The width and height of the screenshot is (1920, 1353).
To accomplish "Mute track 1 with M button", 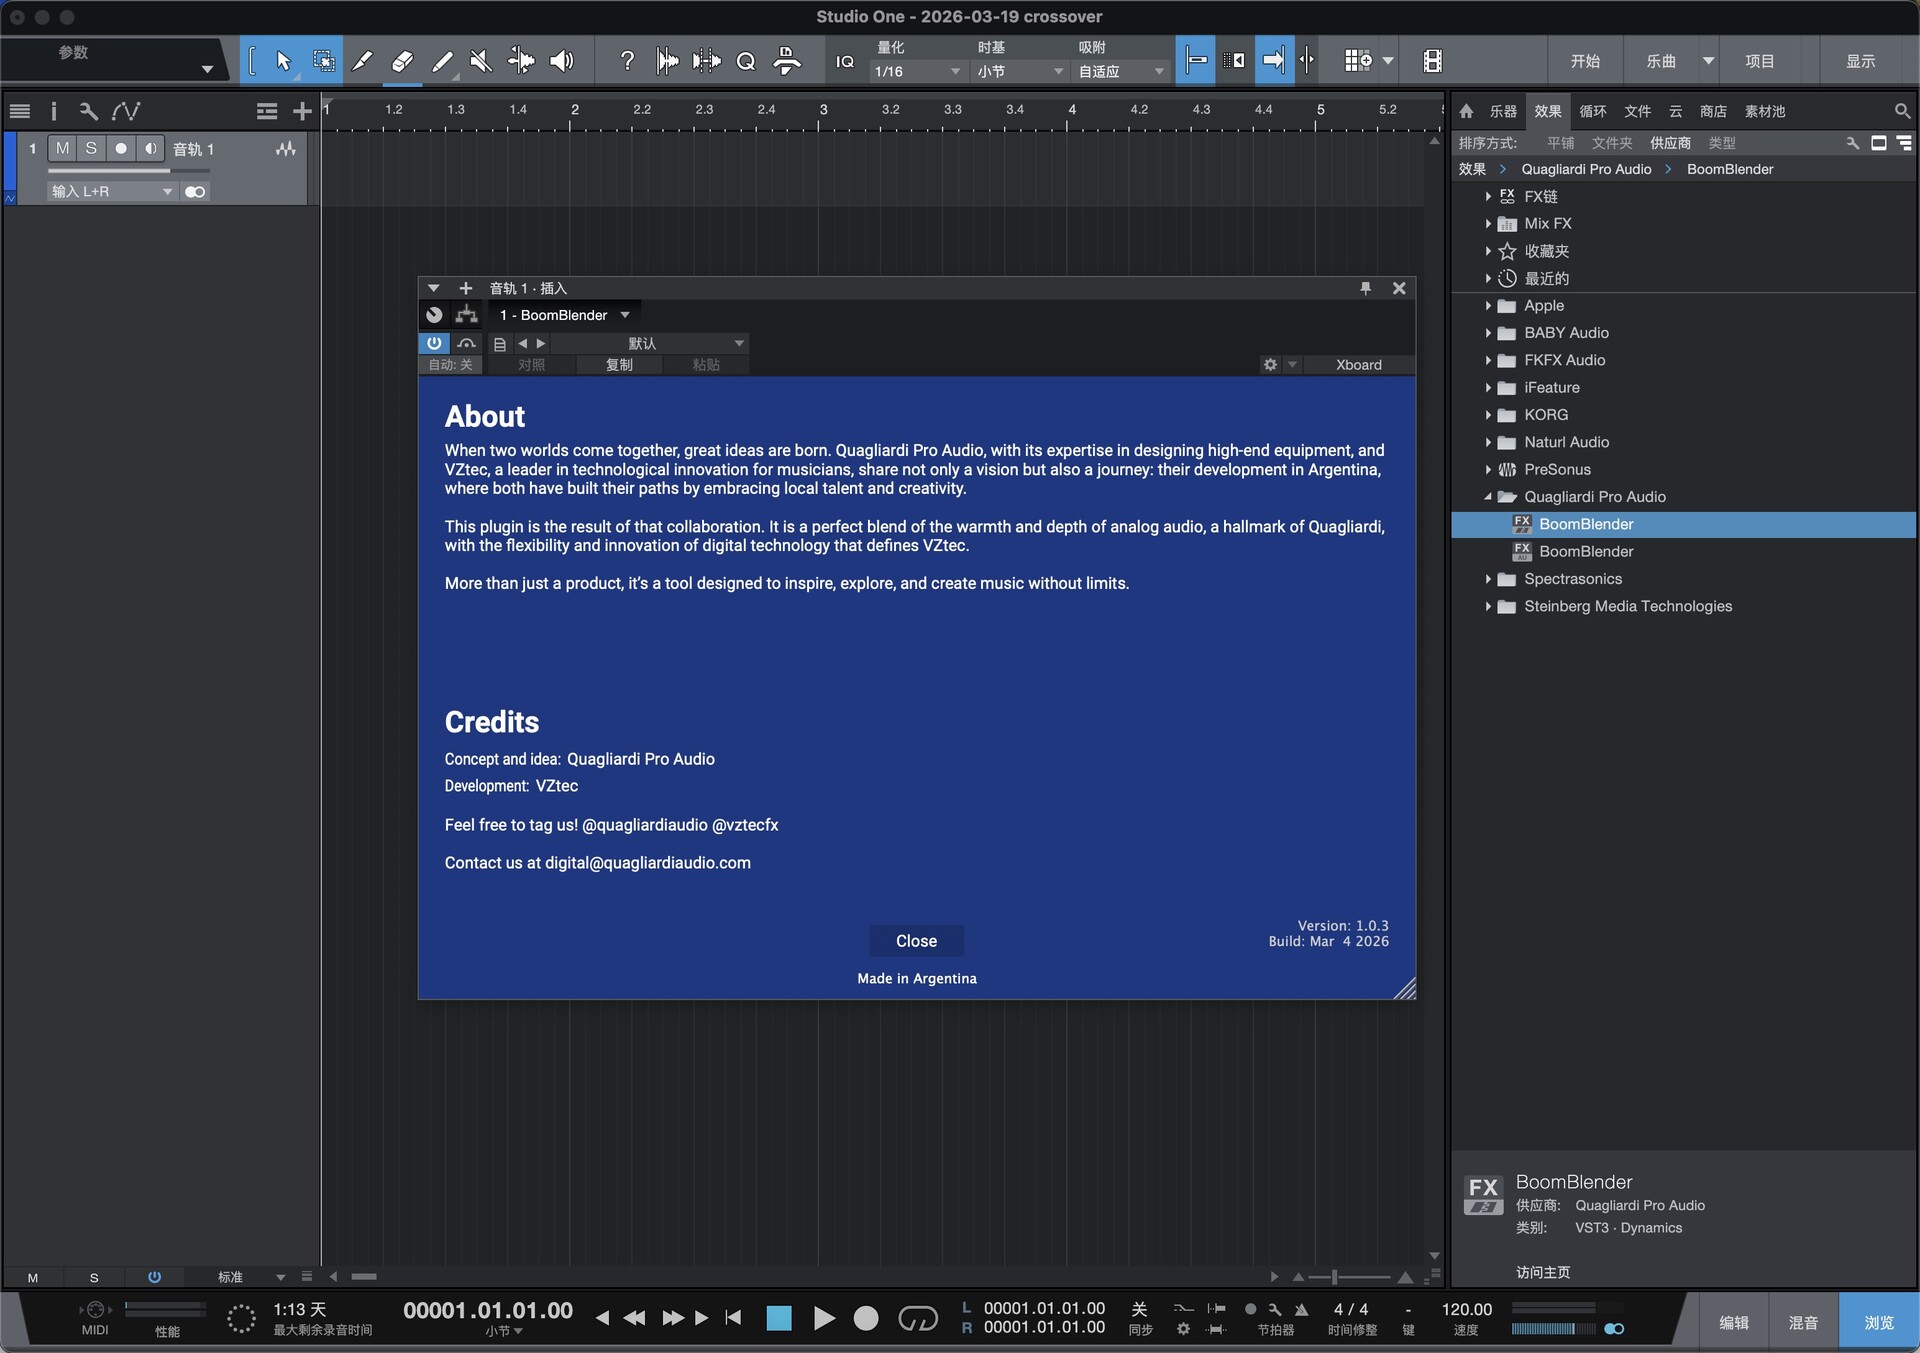I will 62,148.
